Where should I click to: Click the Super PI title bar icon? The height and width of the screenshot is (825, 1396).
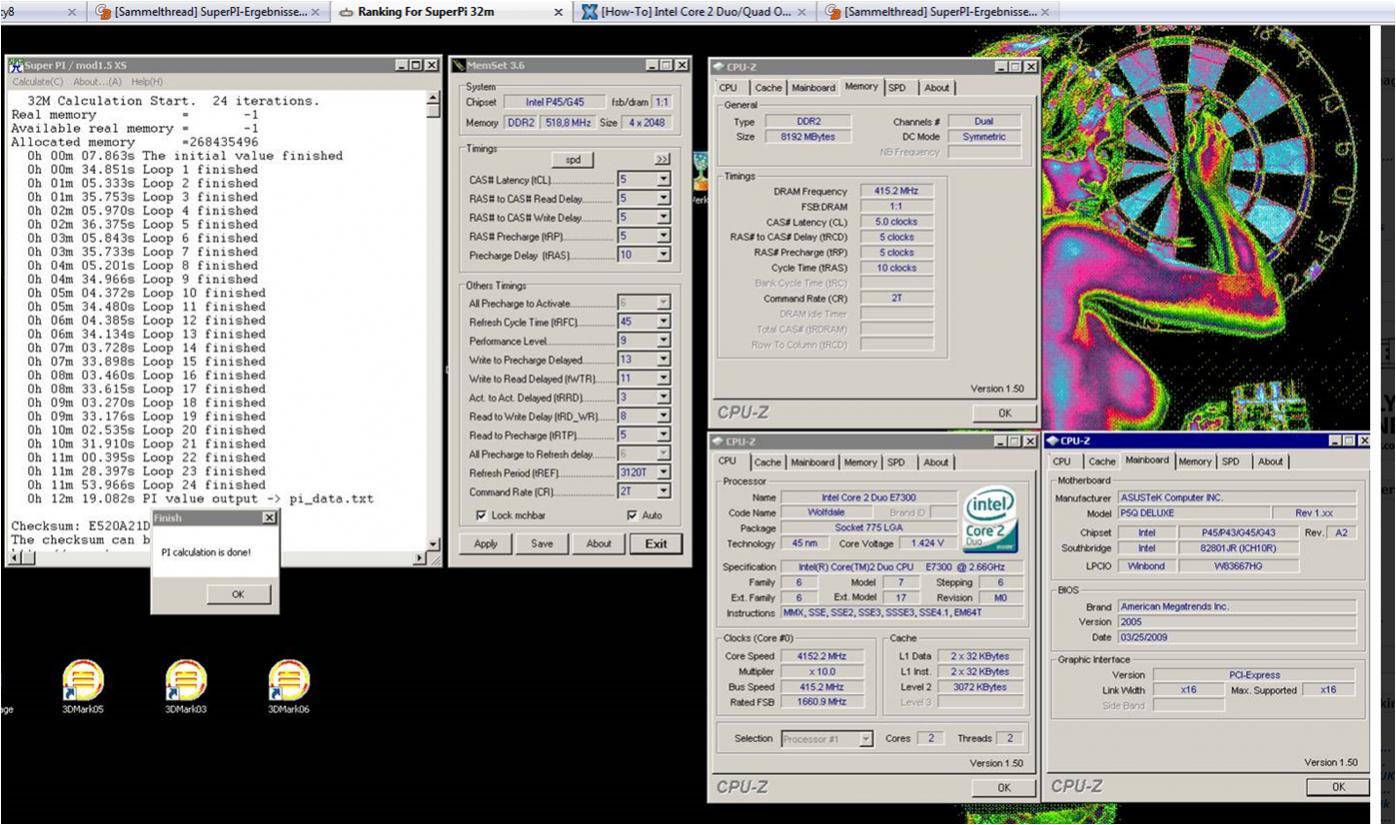15,65
